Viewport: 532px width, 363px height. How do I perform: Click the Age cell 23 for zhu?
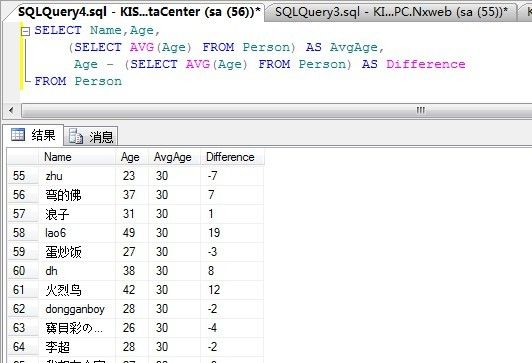pyautogui.click(x=132, y=176)
